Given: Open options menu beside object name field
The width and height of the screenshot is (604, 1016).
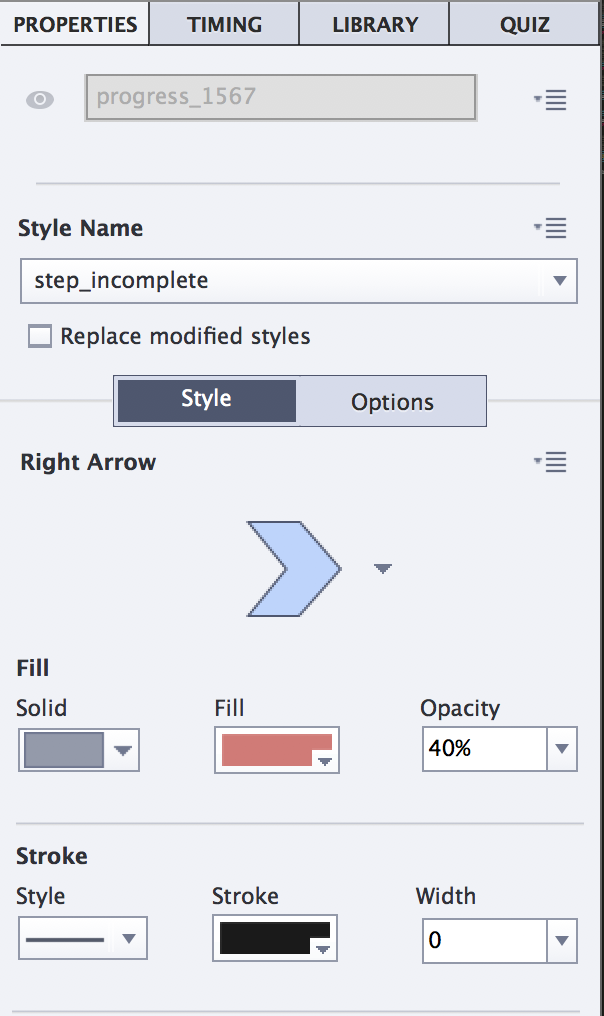Looking at the screenshot, I should point(550,100).
